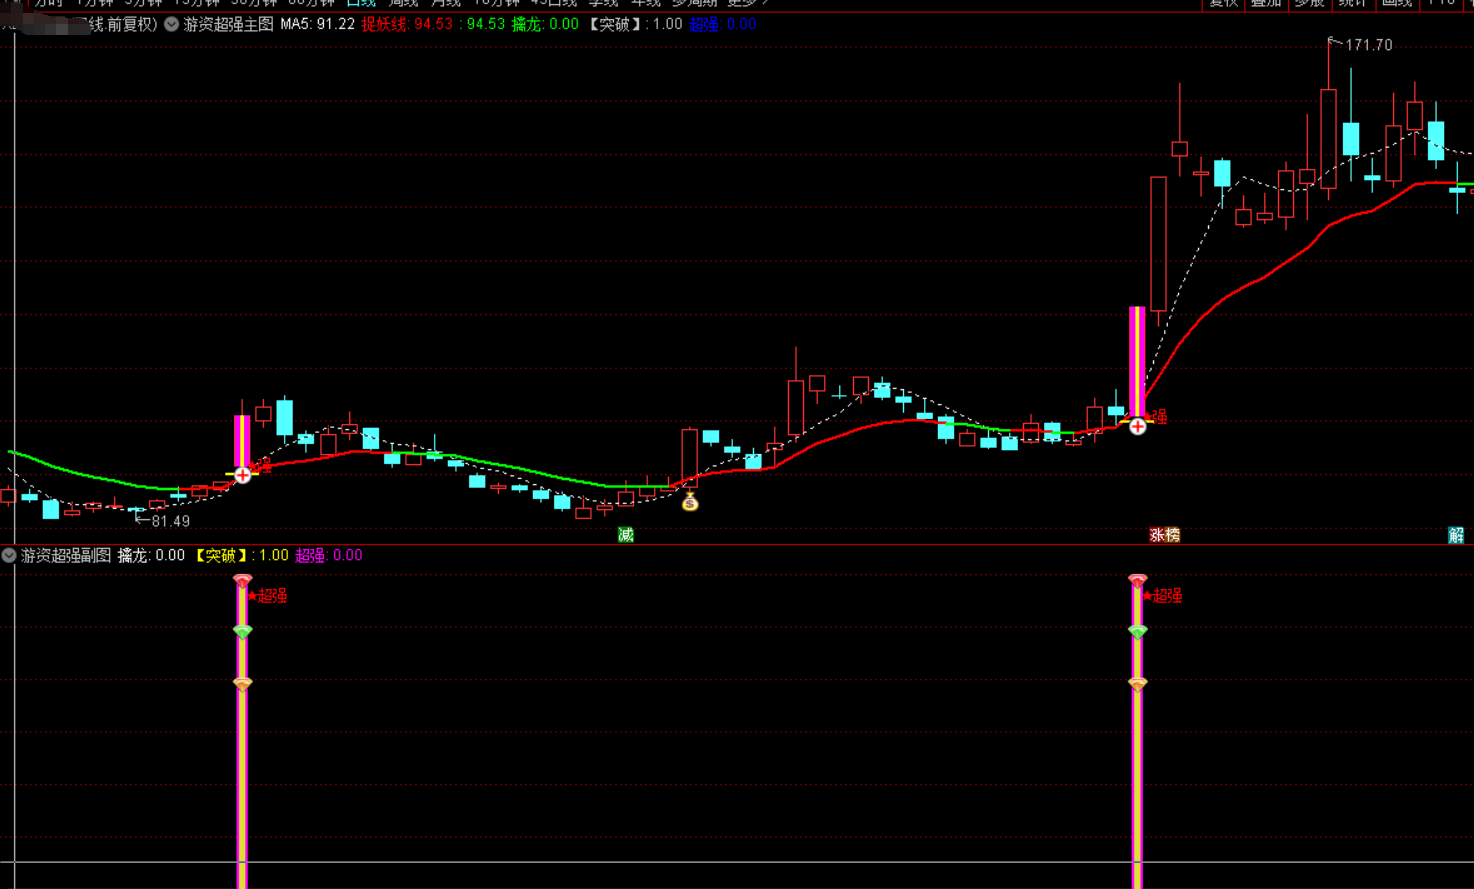Click the right magenta signal bar on main chart
1474x889 pixels.
pos(1137,362)
